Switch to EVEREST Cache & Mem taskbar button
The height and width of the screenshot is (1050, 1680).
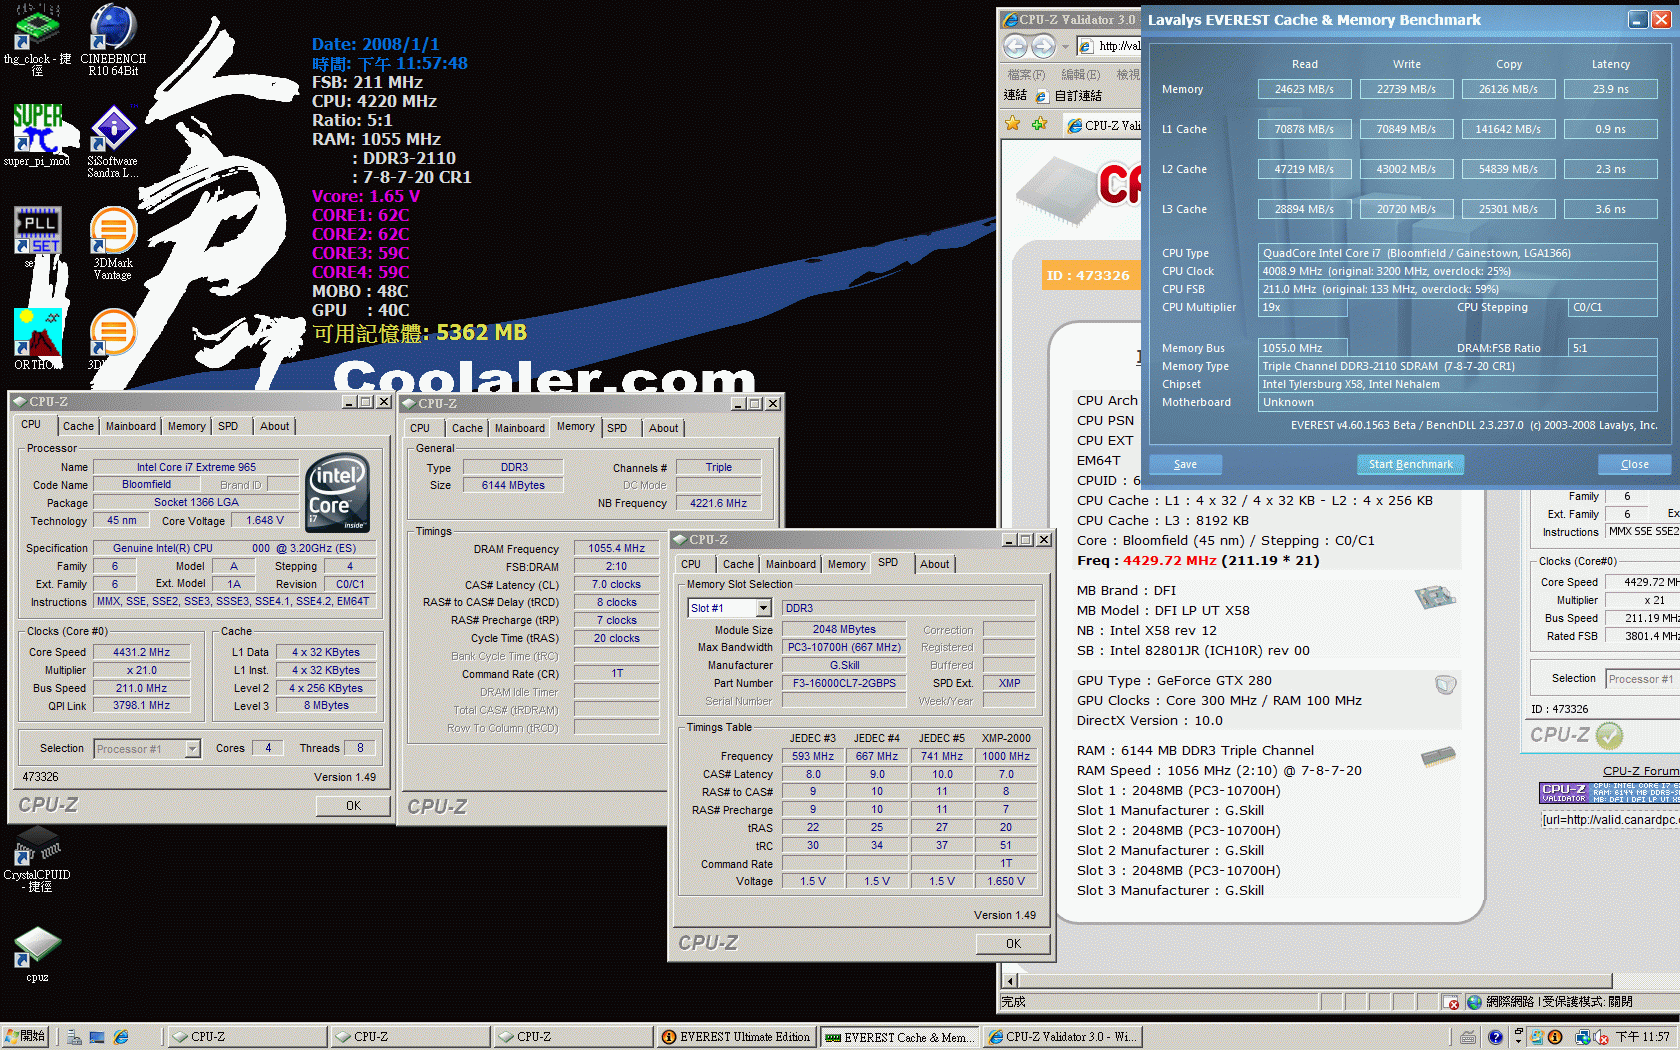(899, 1037)
